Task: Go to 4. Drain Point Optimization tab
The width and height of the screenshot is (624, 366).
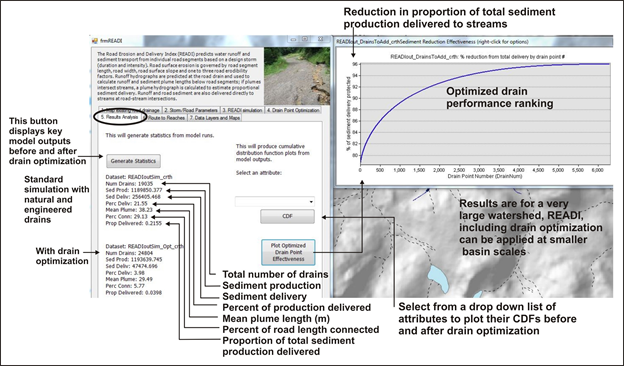Action: 293,110
